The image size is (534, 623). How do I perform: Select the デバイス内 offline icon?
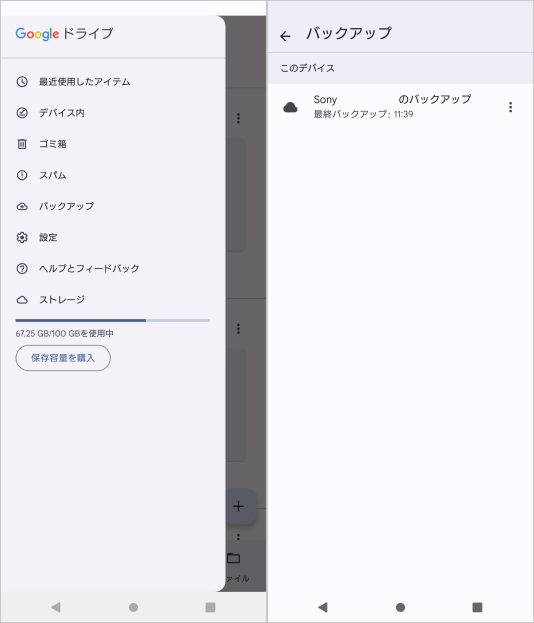pyautogui.click(x=22, y=113)
